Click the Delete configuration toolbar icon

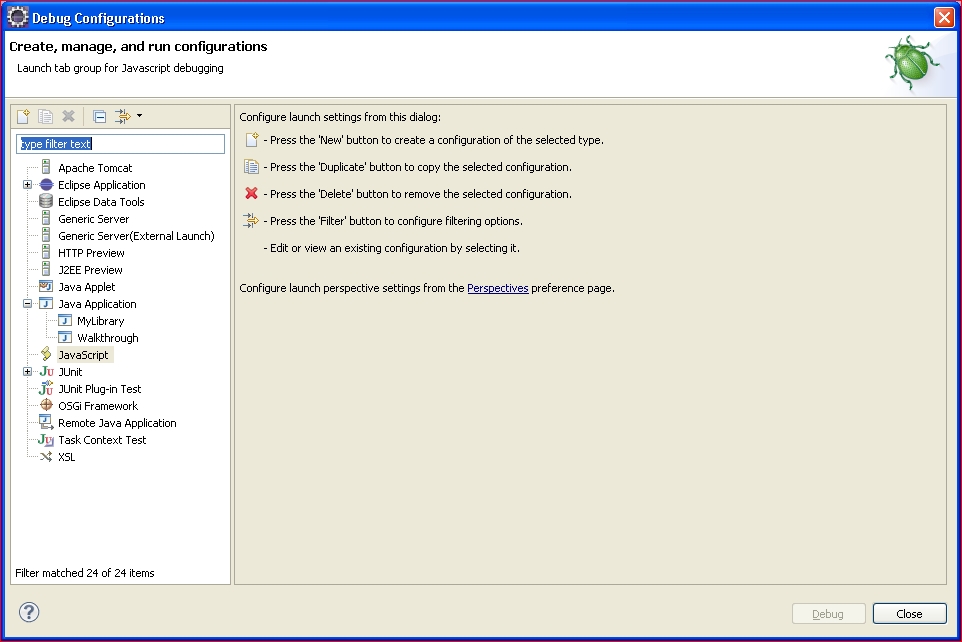click(68, 116)
